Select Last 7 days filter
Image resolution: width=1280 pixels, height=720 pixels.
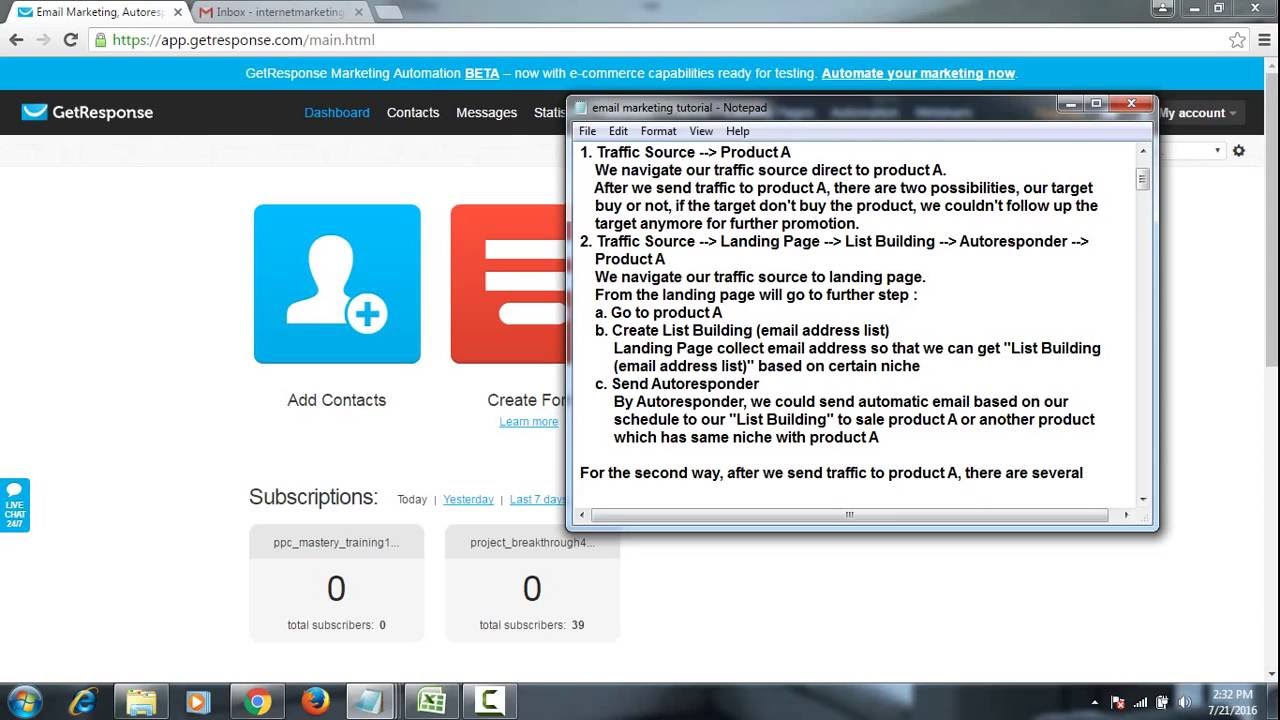click(x=538, y=499)
